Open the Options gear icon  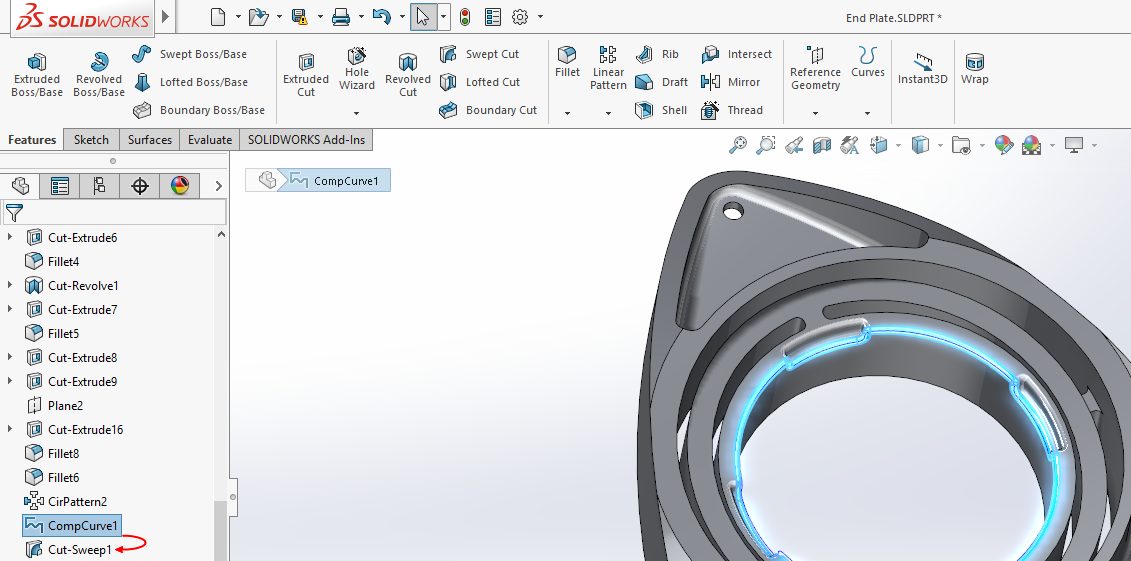[x=520, y=17]
